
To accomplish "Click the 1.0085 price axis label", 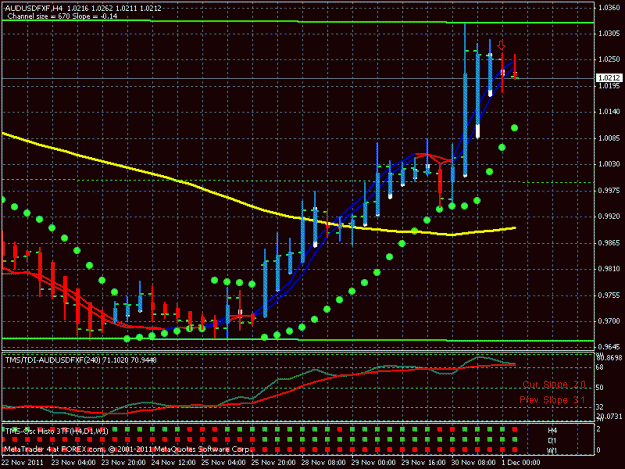I will (609, 138).
